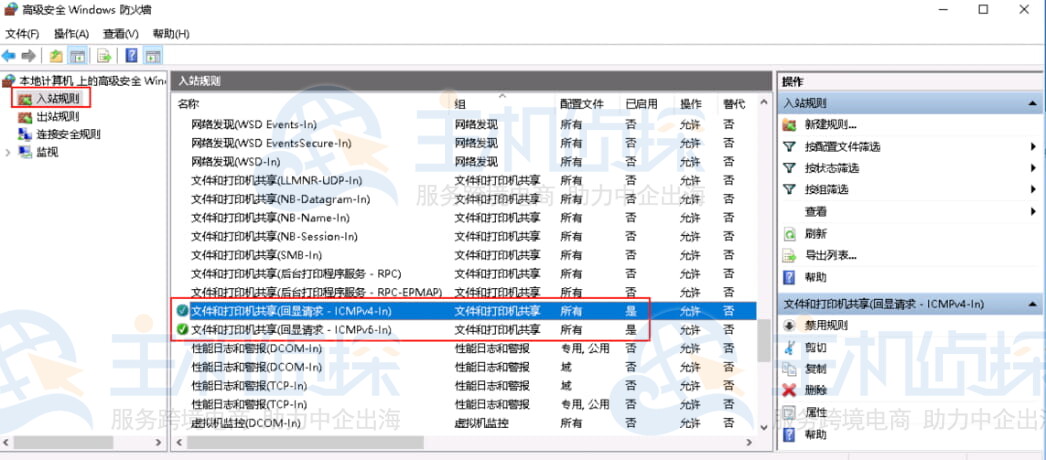
Task: Click 新建规则... in the actions pane
Action: click(831, 125)
